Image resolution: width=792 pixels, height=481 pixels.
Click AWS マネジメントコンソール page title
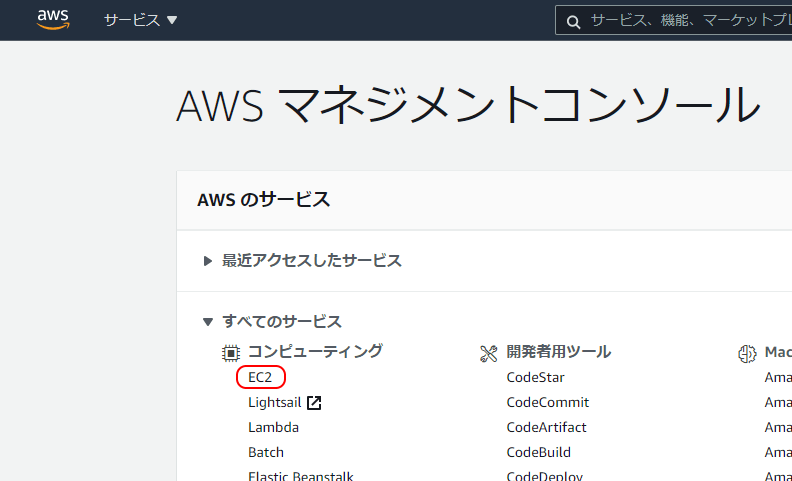pyautogui.click(x=468, y=105)
